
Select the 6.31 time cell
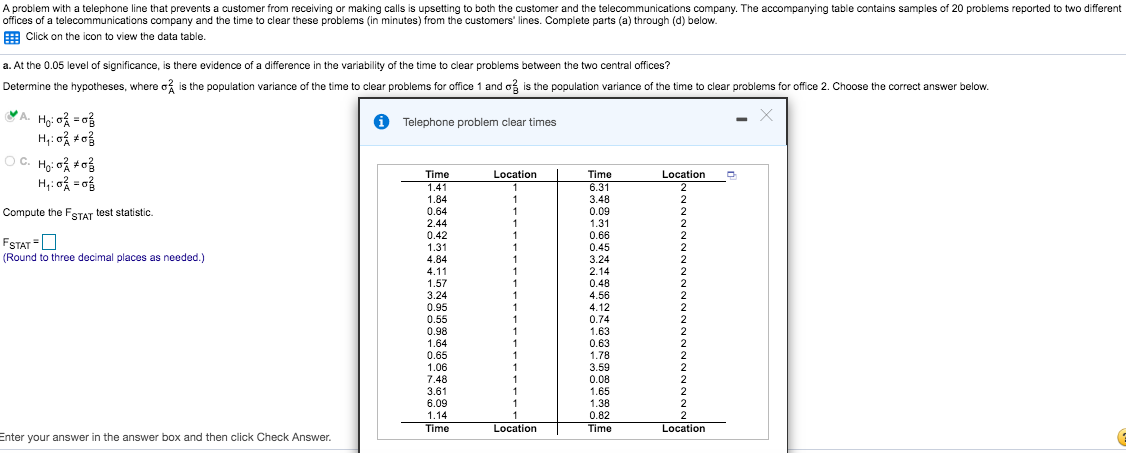coord(600,187)
